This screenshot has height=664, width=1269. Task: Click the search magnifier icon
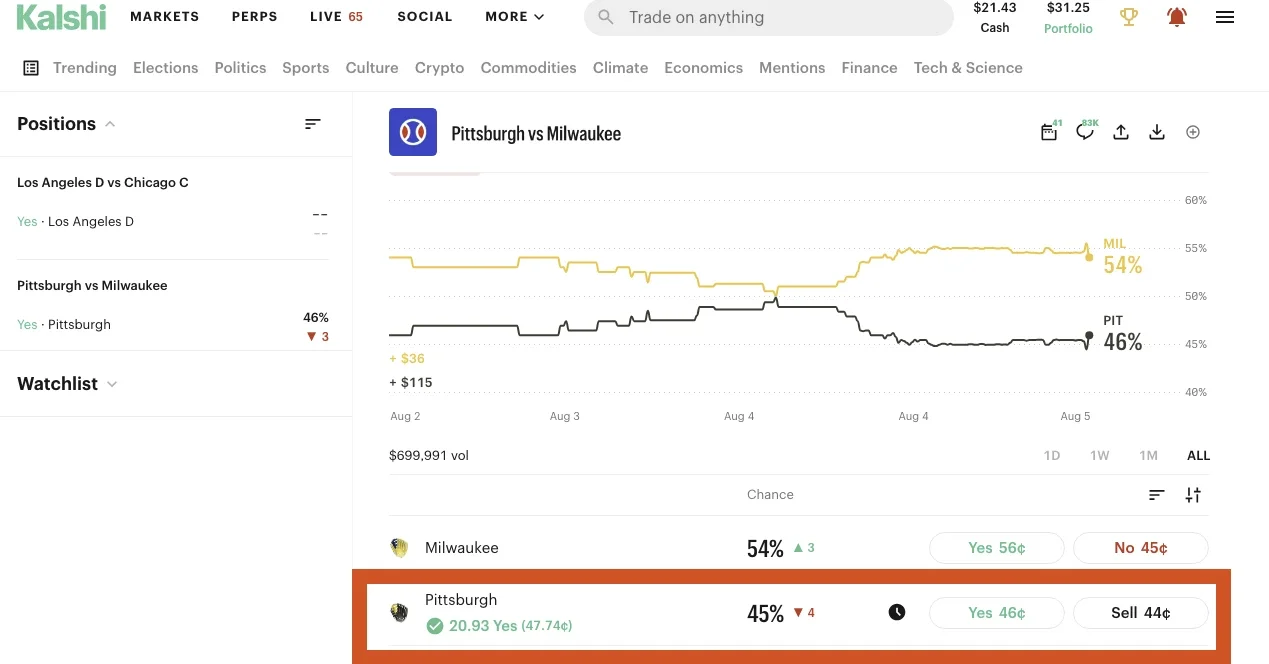(x=605, y=17)
